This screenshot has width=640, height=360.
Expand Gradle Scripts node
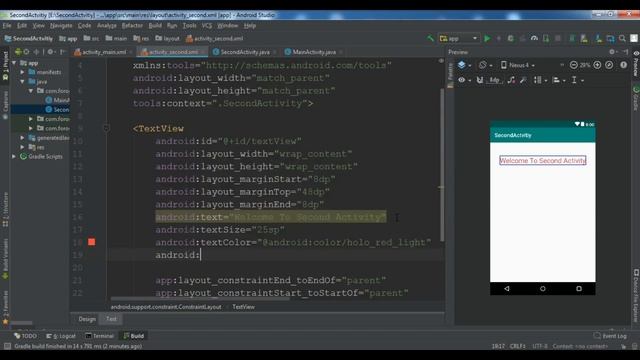click(x=14, y=156)
